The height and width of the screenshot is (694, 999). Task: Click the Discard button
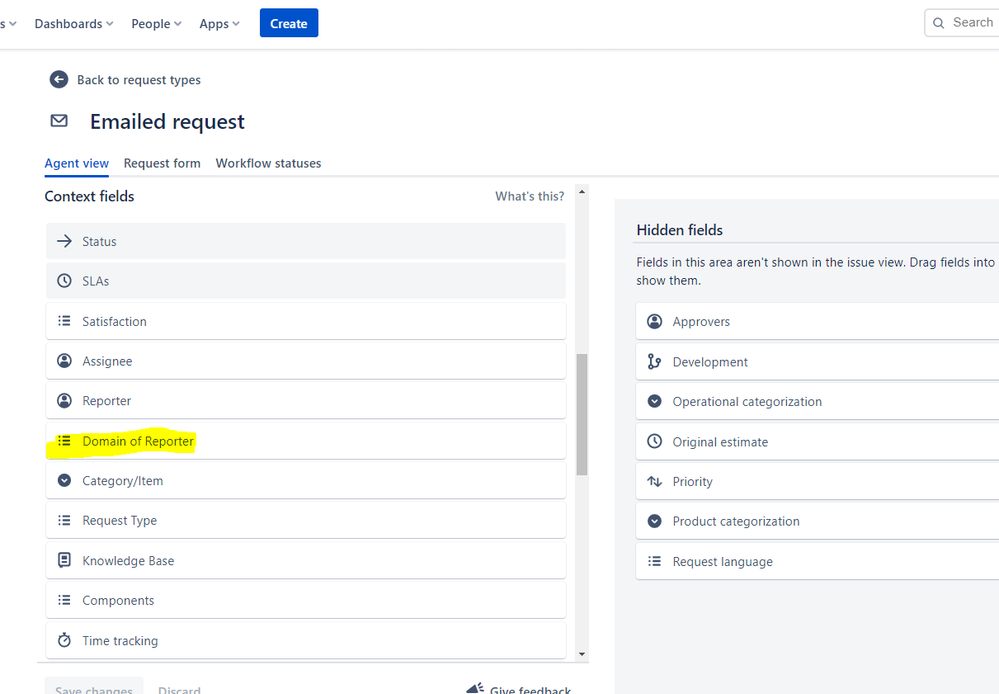point(179,690)
